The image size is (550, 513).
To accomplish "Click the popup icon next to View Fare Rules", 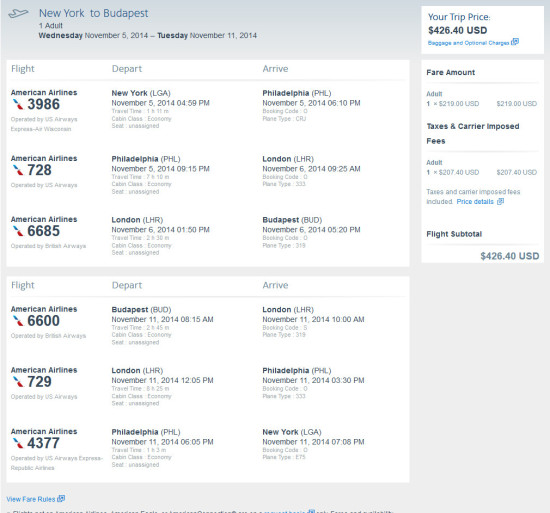I will pyautogui.click(x=61, y=498).
